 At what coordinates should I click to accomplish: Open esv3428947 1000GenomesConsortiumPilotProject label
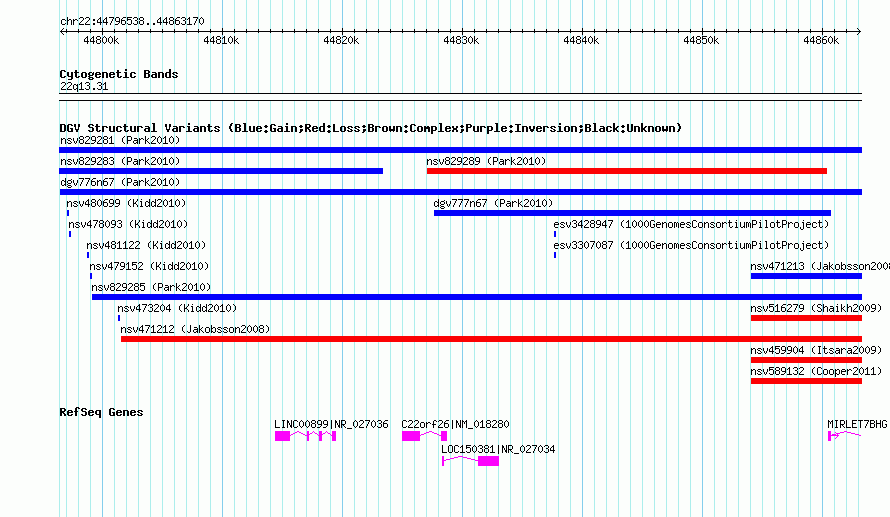click(x=691, y=224)
